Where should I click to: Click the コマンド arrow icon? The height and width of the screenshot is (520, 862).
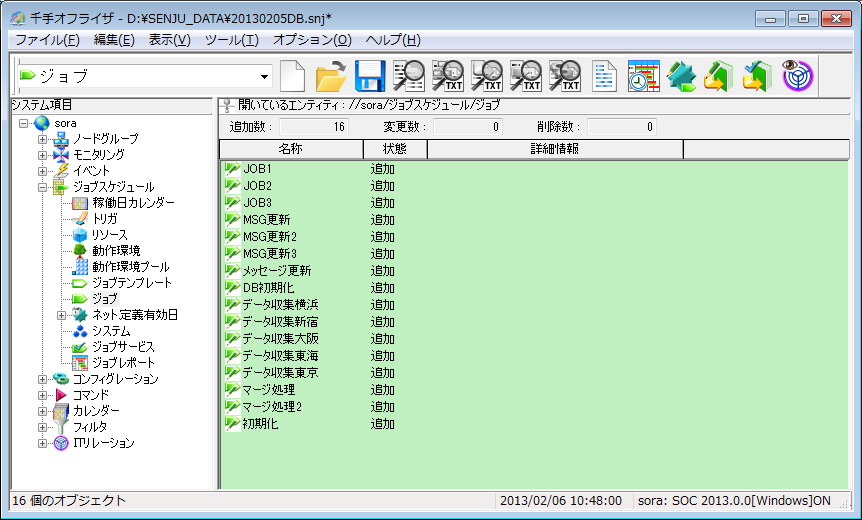tap(60, 395)
